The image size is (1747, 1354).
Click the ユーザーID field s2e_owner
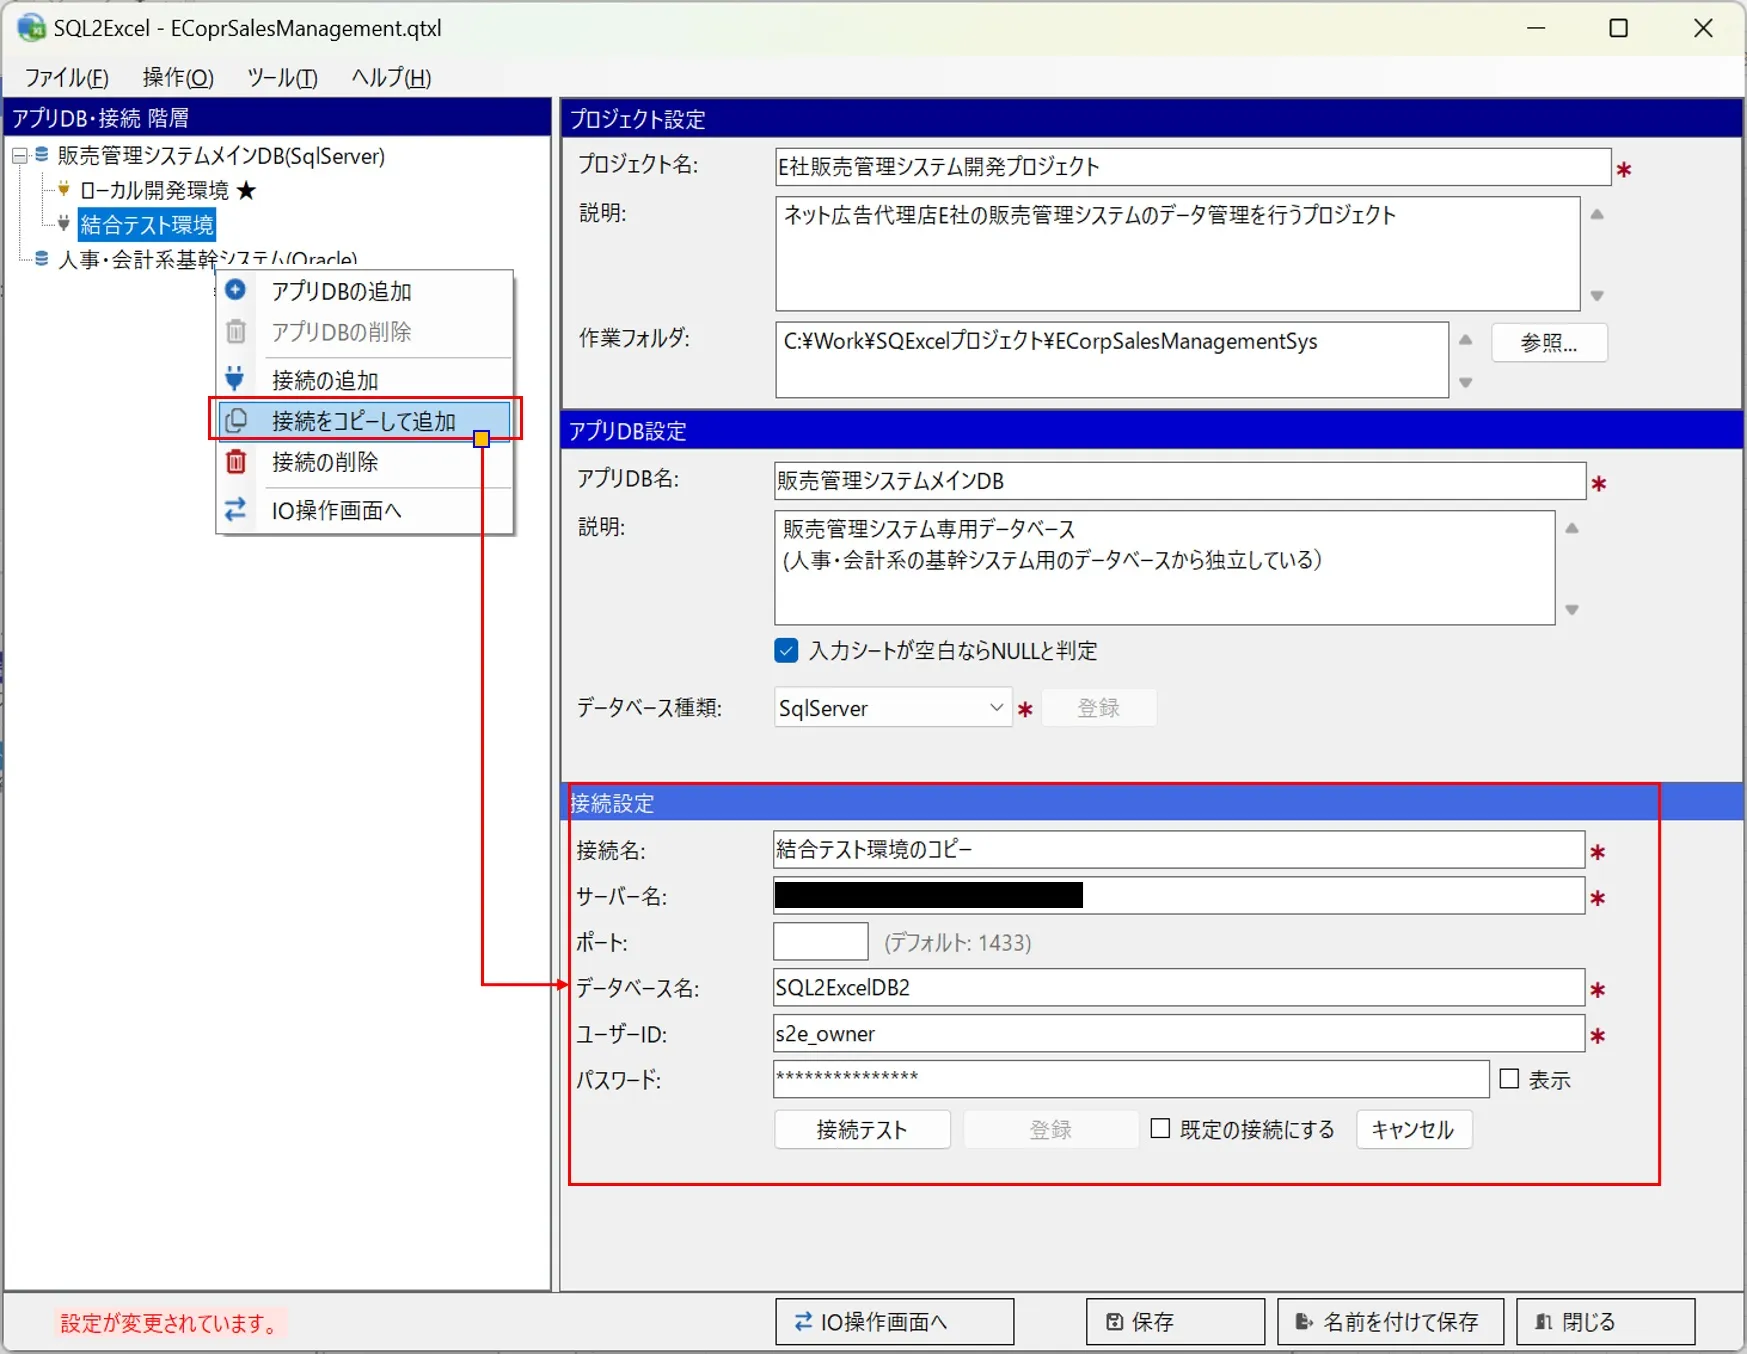pyautogui.click(x=1179, y=1034)
